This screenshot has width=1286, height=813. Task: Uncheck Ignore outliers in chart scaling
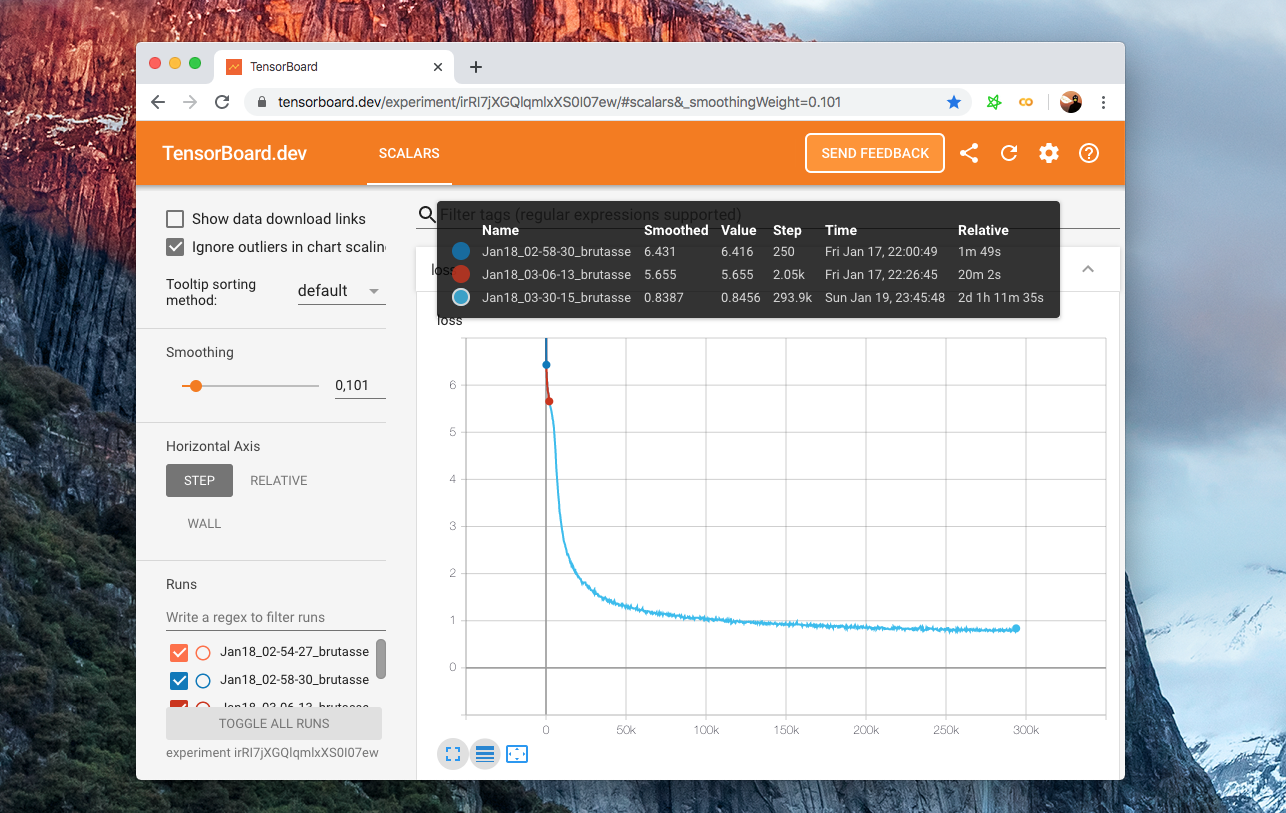pyautogui.click(x=175, y=247)
